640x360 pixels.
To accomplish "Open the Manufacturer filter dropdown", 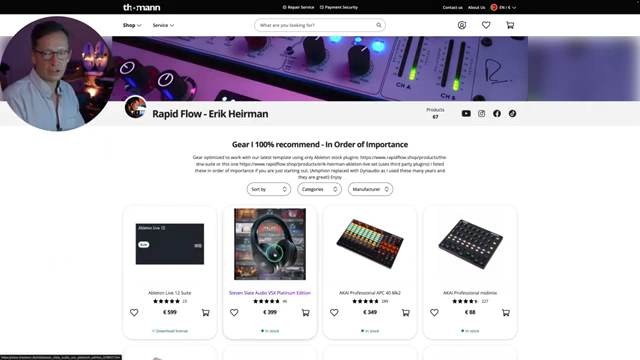I will click(x=370, y=189).
